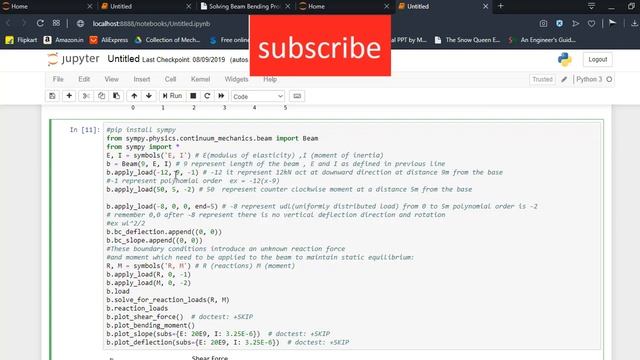
Task: Click the Last Checkpoint text
Action: click(184, 60)
